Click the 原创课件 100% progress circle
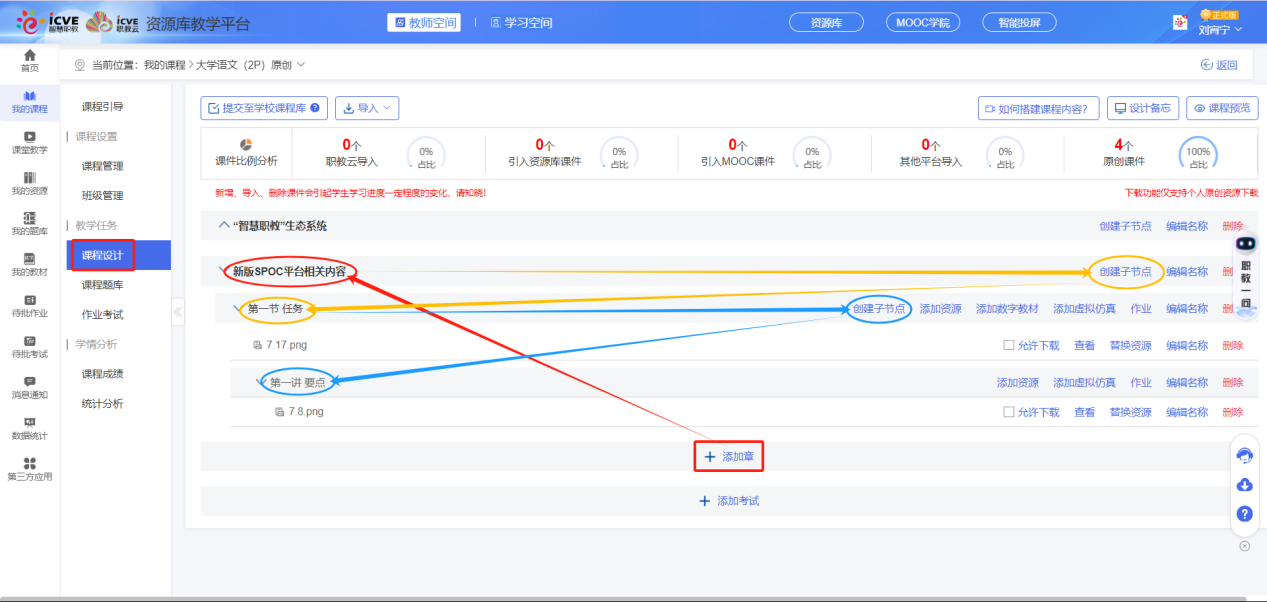 tap(1198, 154)
